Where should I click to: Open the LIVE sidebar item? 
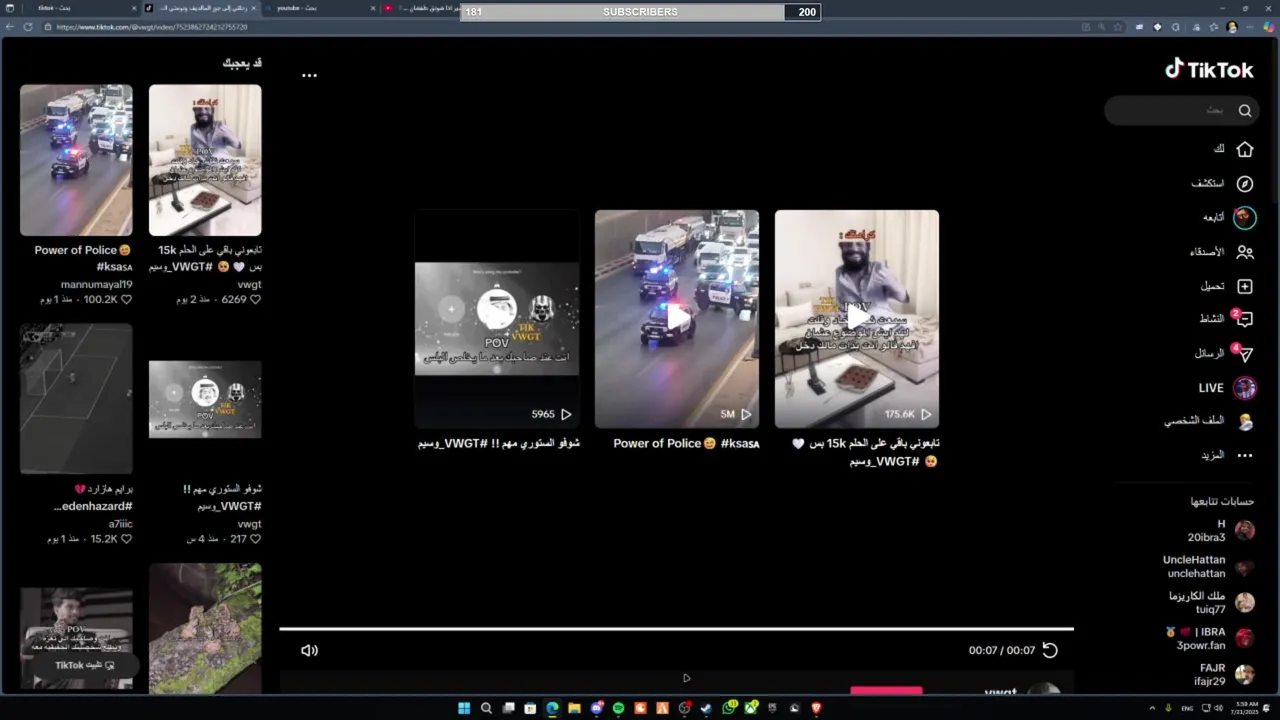point(1228,388)
